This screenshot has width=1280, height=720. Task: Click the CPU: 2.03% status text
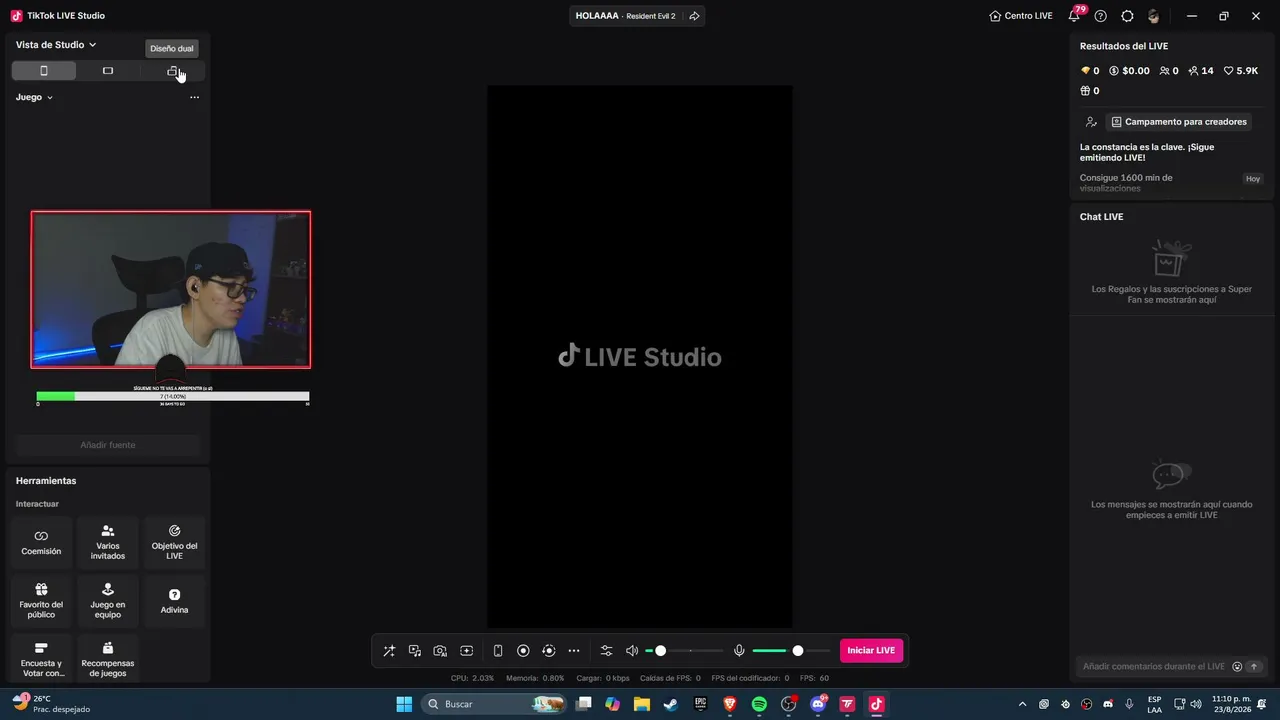click(x=472, y=678)
